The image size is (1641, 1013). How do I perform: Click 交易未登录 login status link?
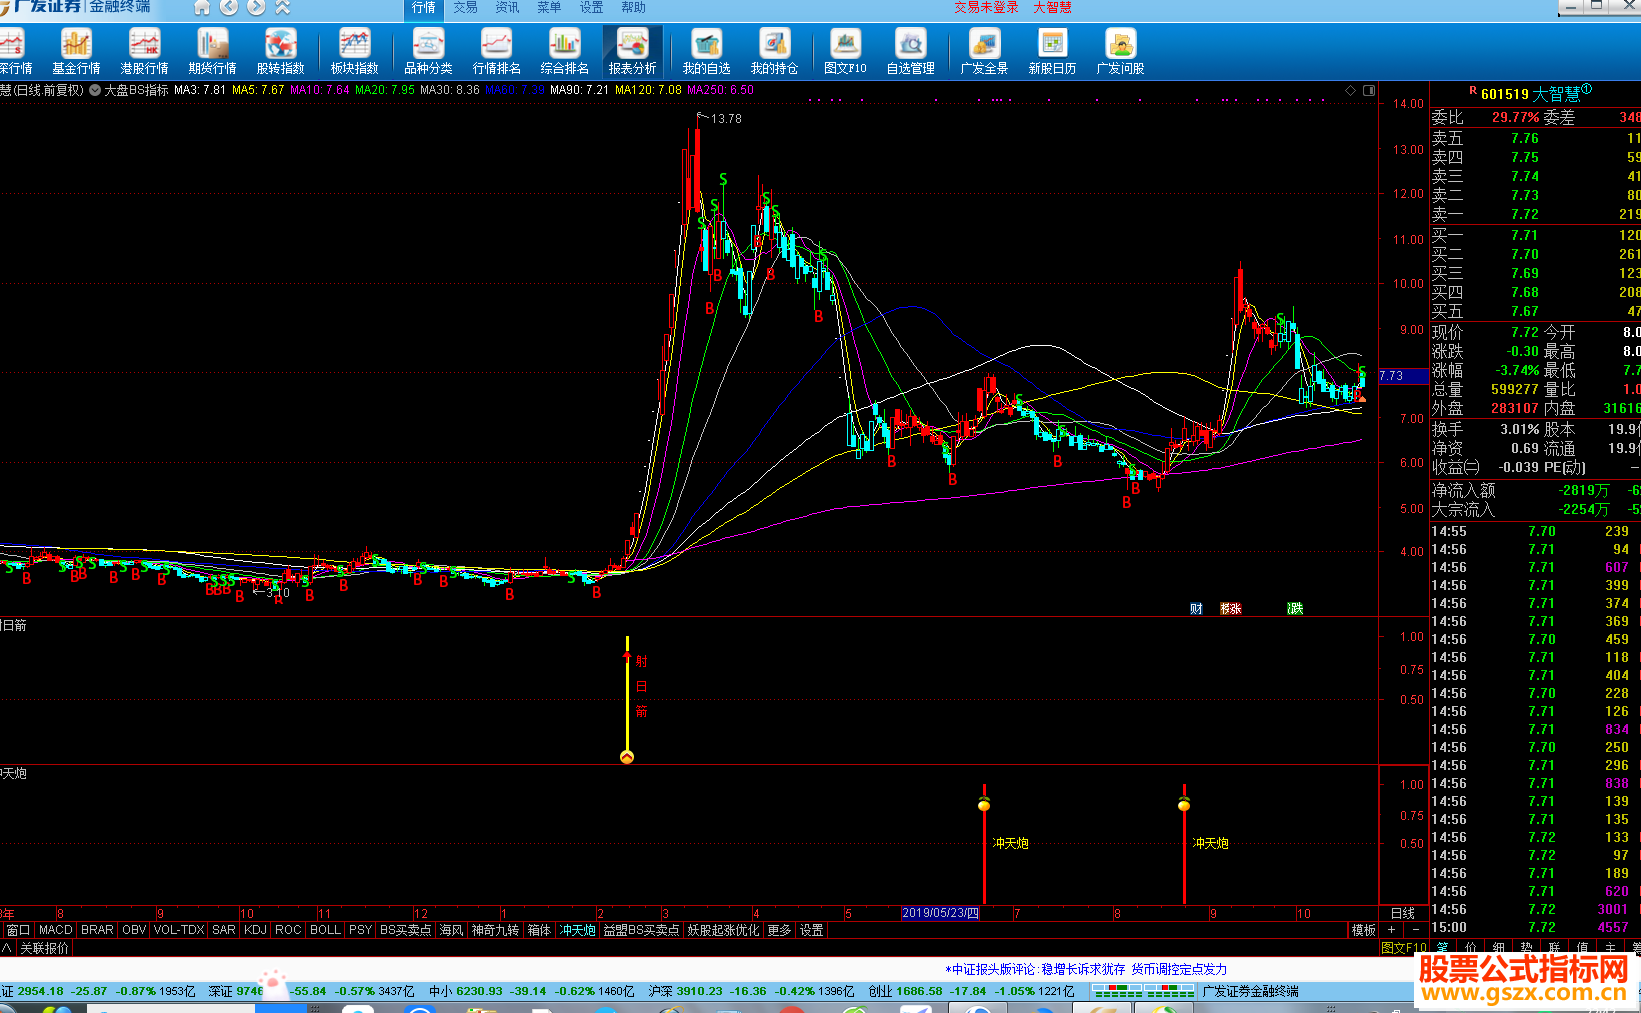(x=985, y=7)
